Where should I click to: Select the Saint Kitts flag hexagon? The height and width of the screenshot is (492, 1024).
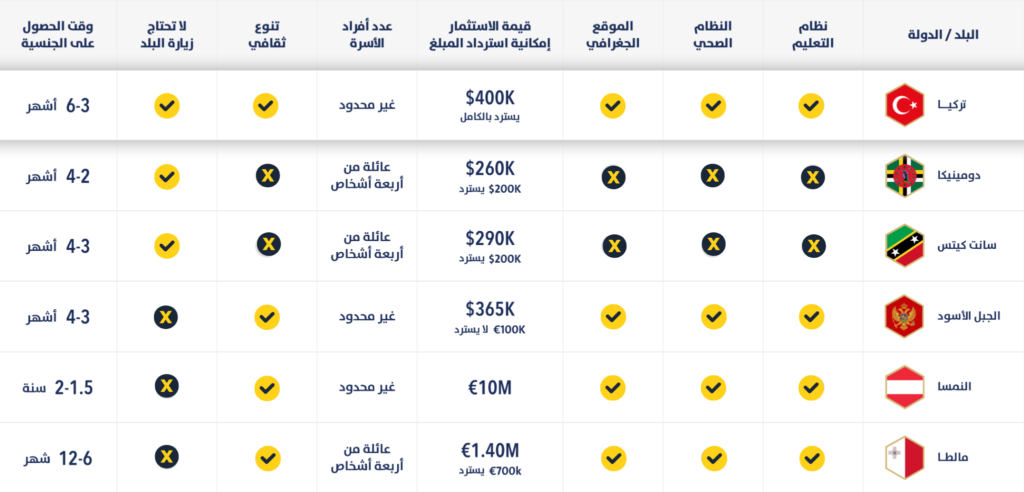click(x=904, y=246)
